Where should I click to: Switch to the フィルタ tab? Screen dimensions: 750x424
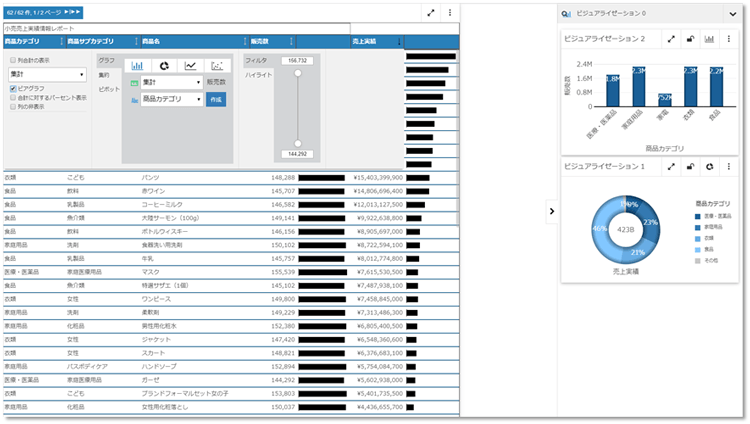tap(257, 61)
